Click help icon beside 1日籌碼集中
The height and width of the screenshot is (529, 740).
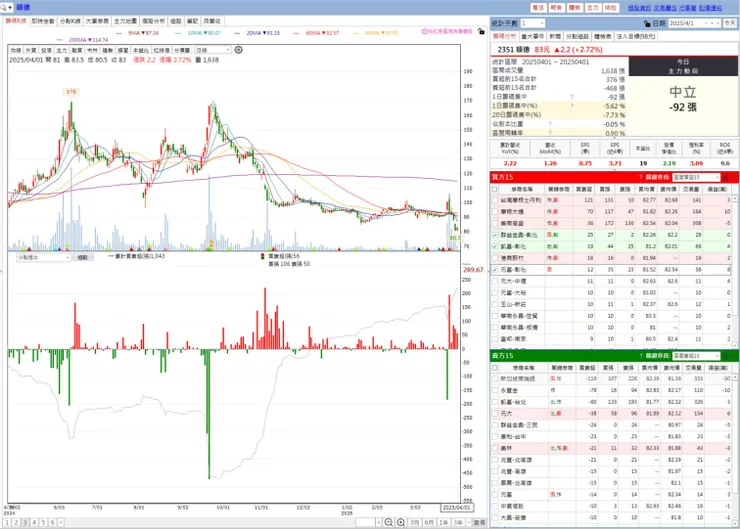(x=572, y=97)
